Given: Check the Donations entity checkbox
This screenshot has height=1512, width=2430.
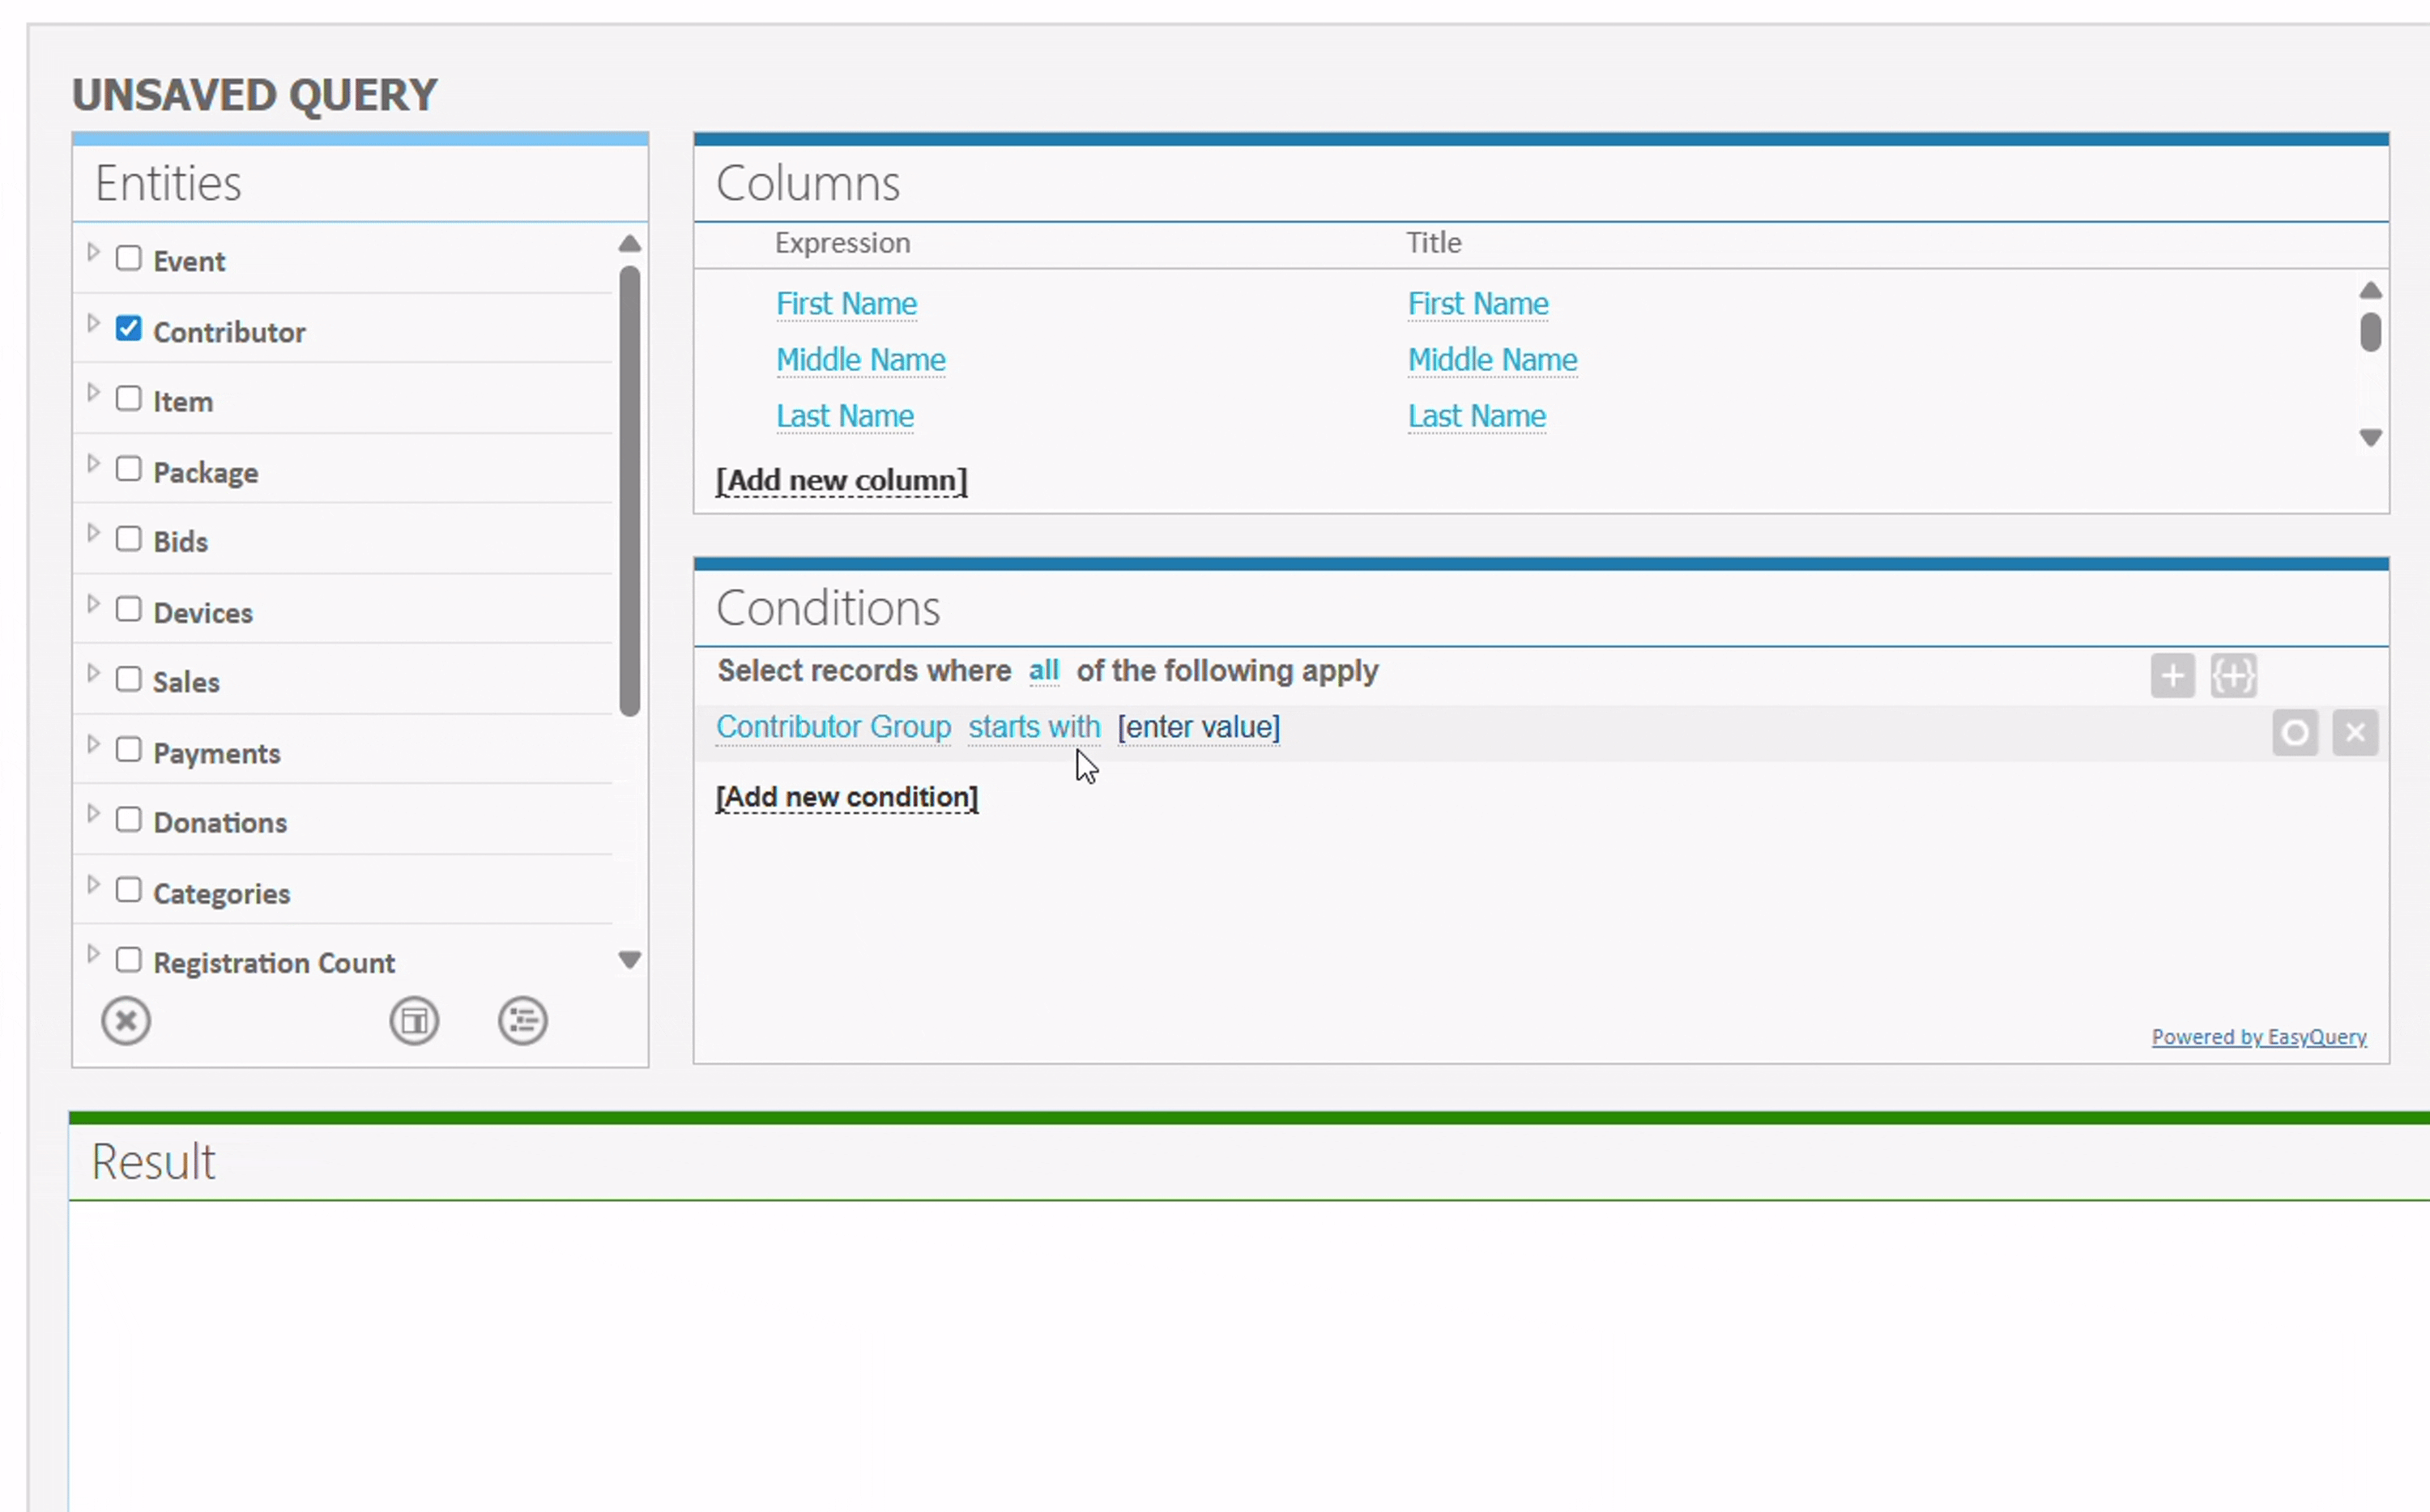Looking at the screenshot, I should 129,819.
